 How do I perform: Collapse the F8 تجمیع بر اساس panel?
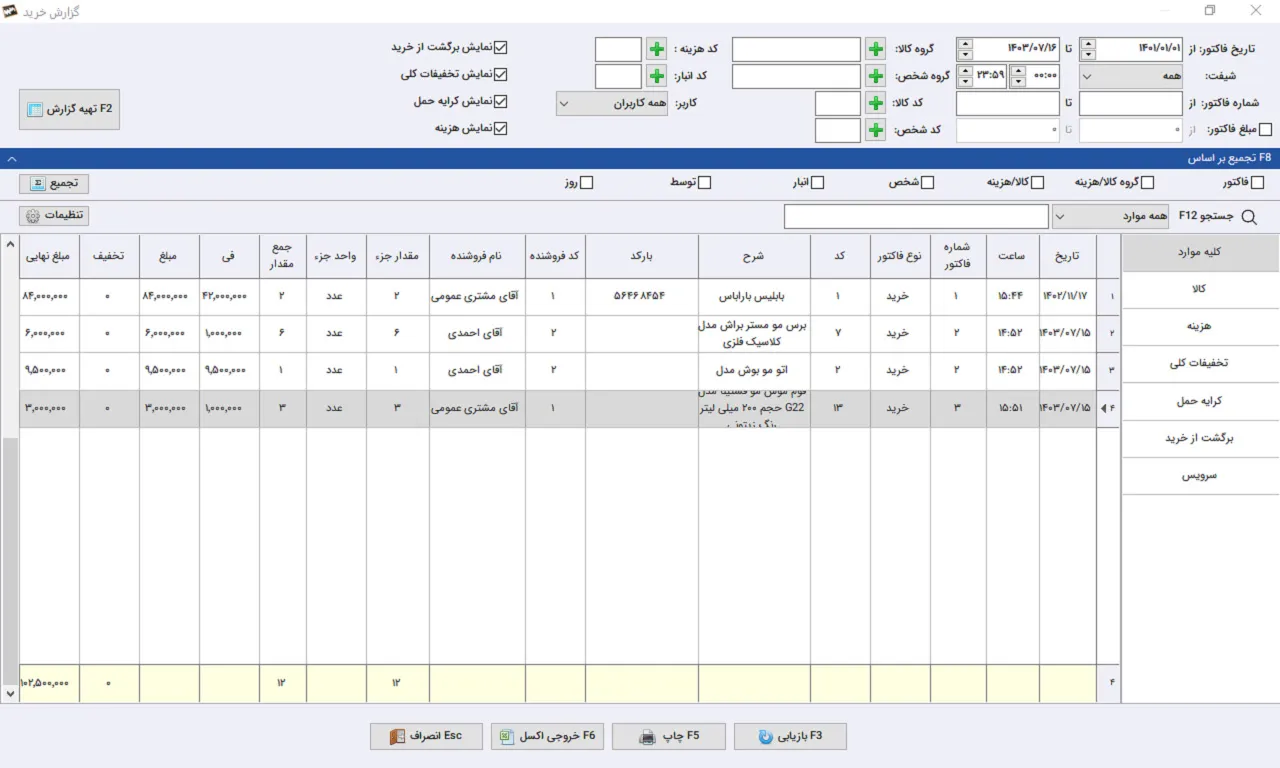tap(11, 158)
